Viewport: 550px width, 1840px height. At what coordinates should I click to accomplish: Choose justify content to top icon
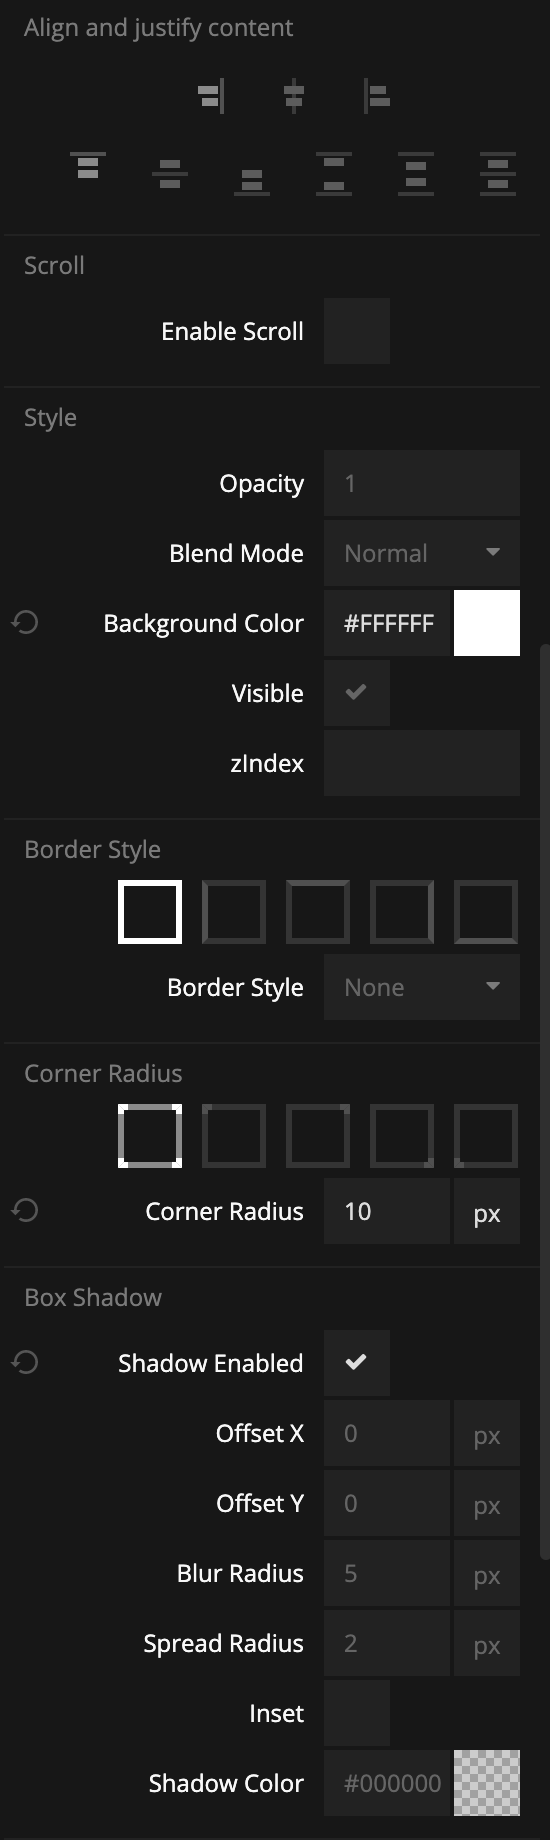click(x=88, y=165)
